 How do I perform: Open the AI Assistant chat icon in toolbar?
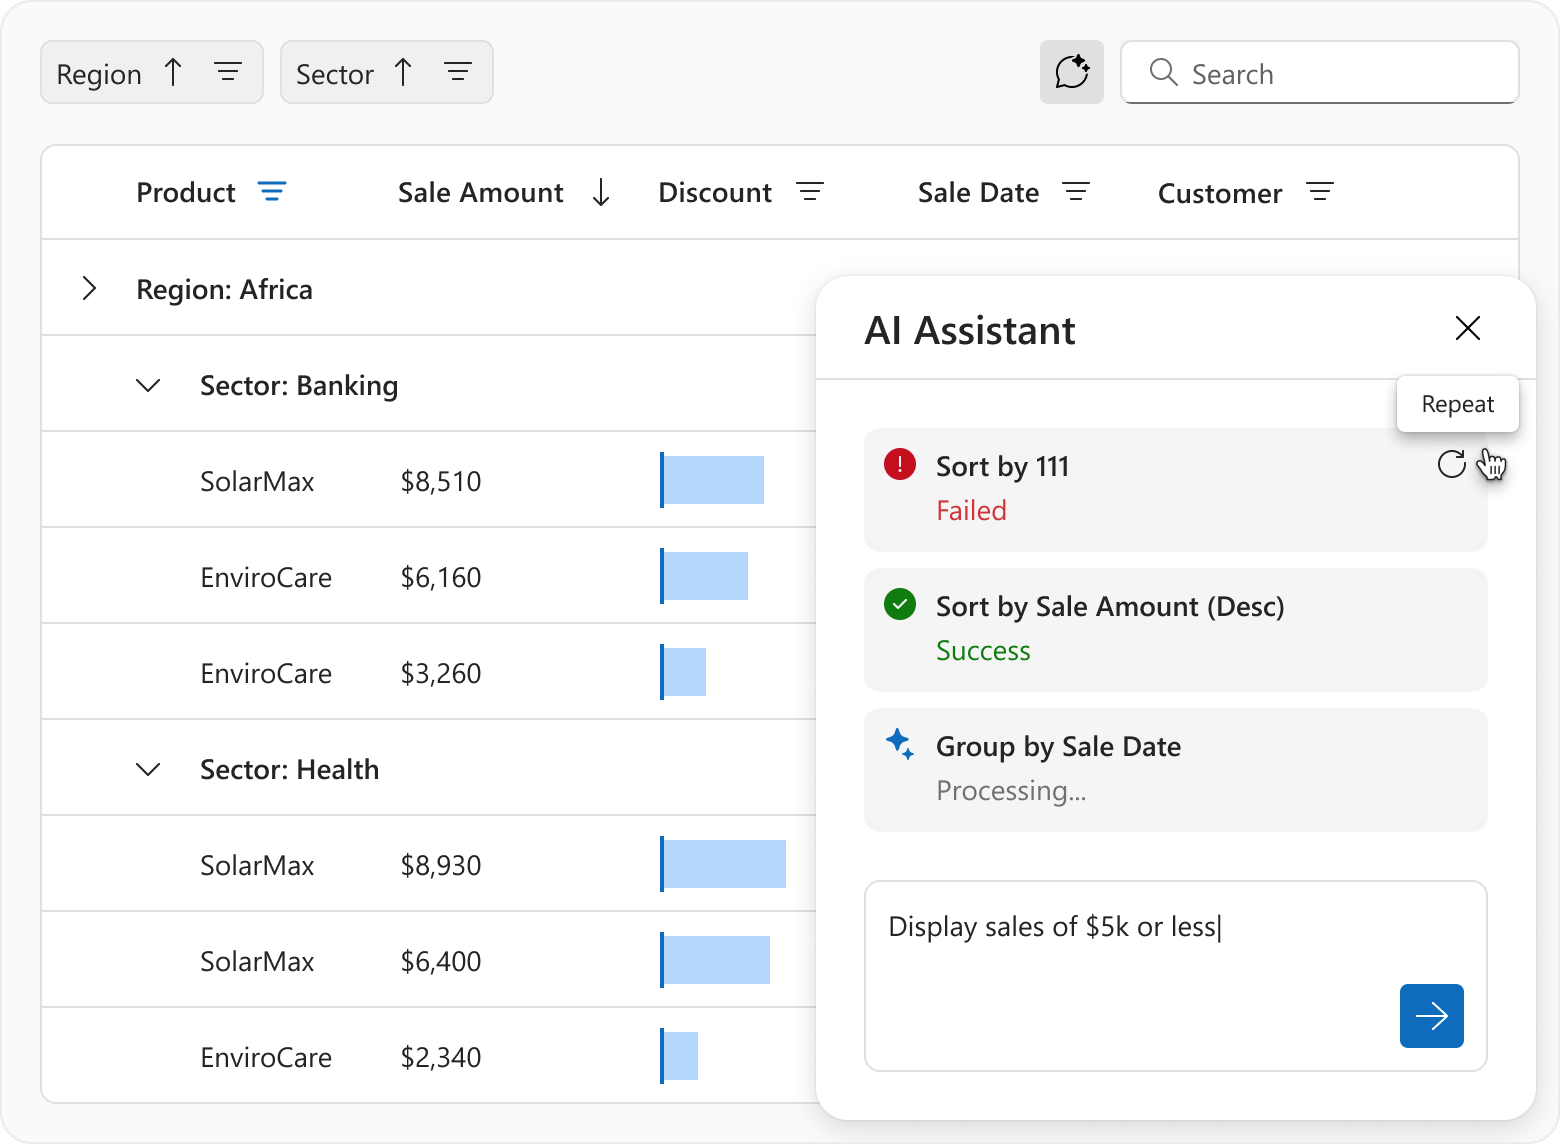click(1071, 71)
